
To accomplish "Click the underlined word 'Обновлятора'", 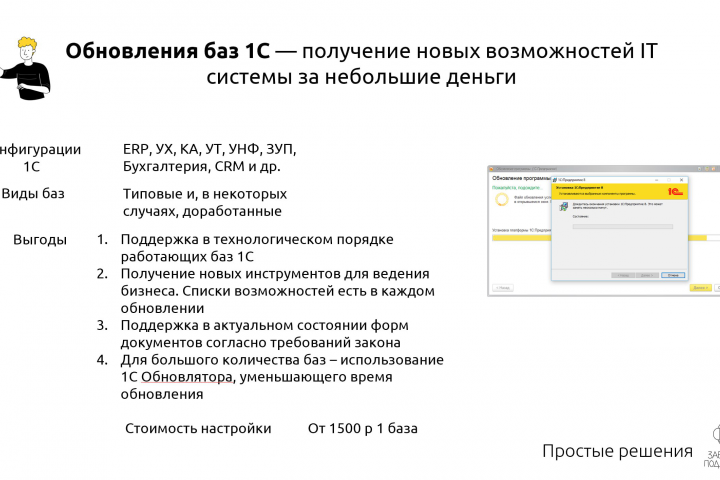I will [x=186, y=377].
